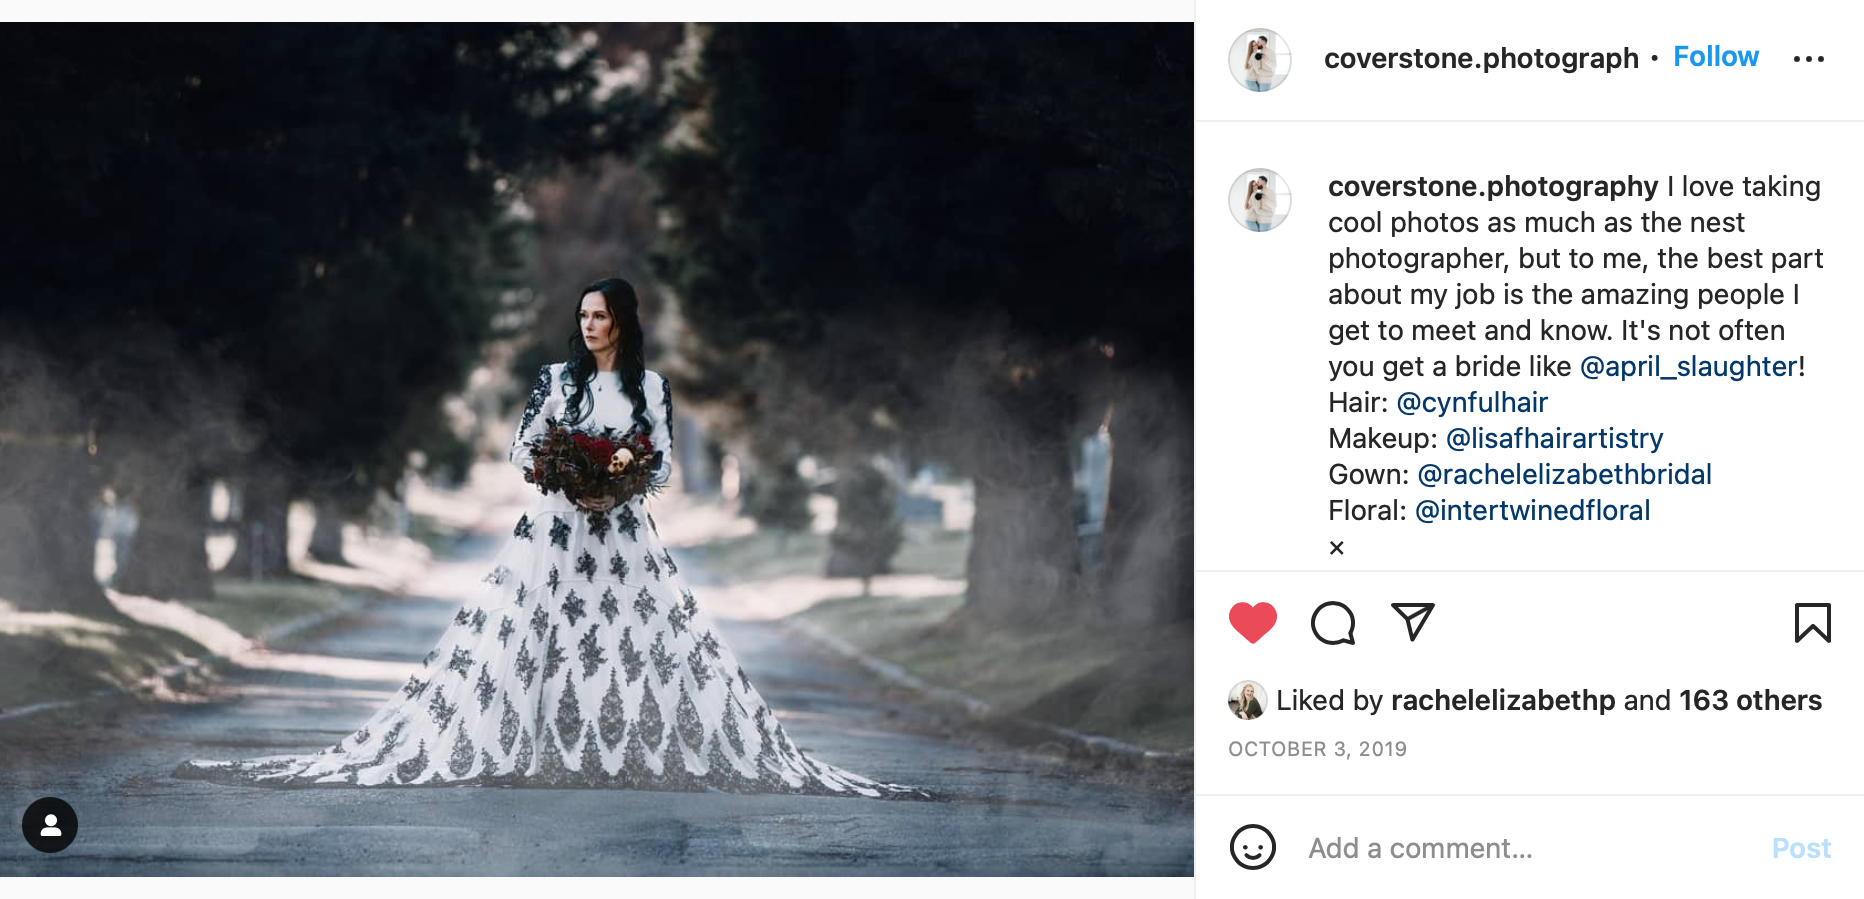Unlike the post with the red heart
This screenshot has height=899, width=1864.
[x=1252, y=623]
